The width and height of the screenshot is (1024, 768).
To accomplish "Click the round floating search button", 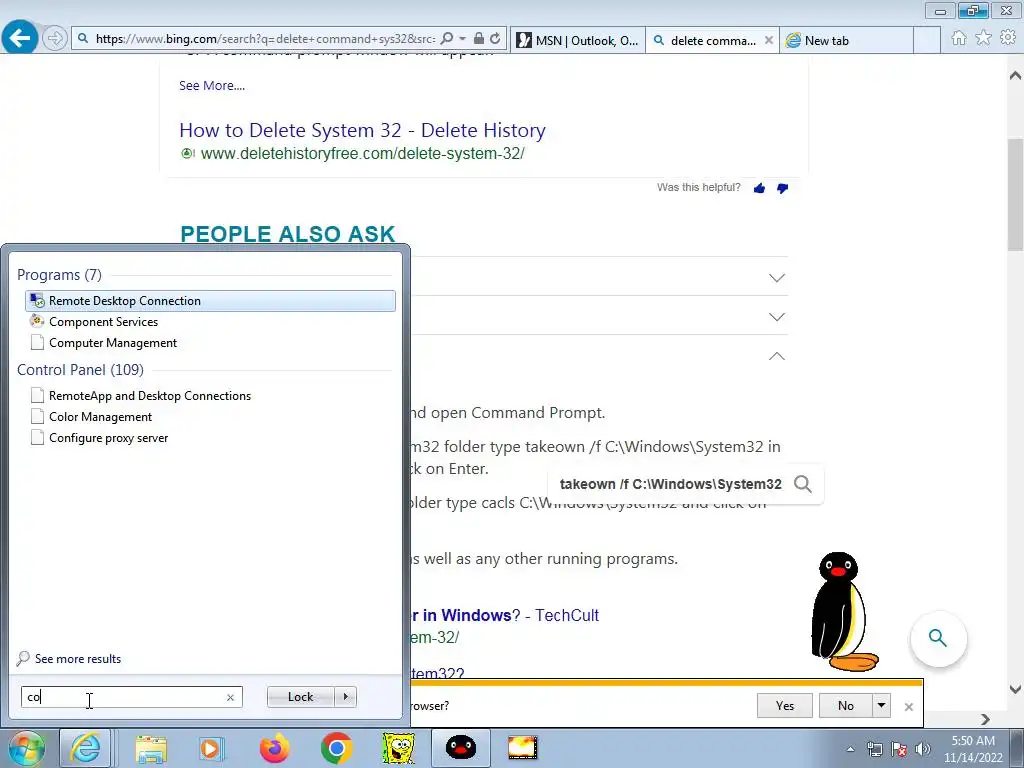I will [938, 638].
